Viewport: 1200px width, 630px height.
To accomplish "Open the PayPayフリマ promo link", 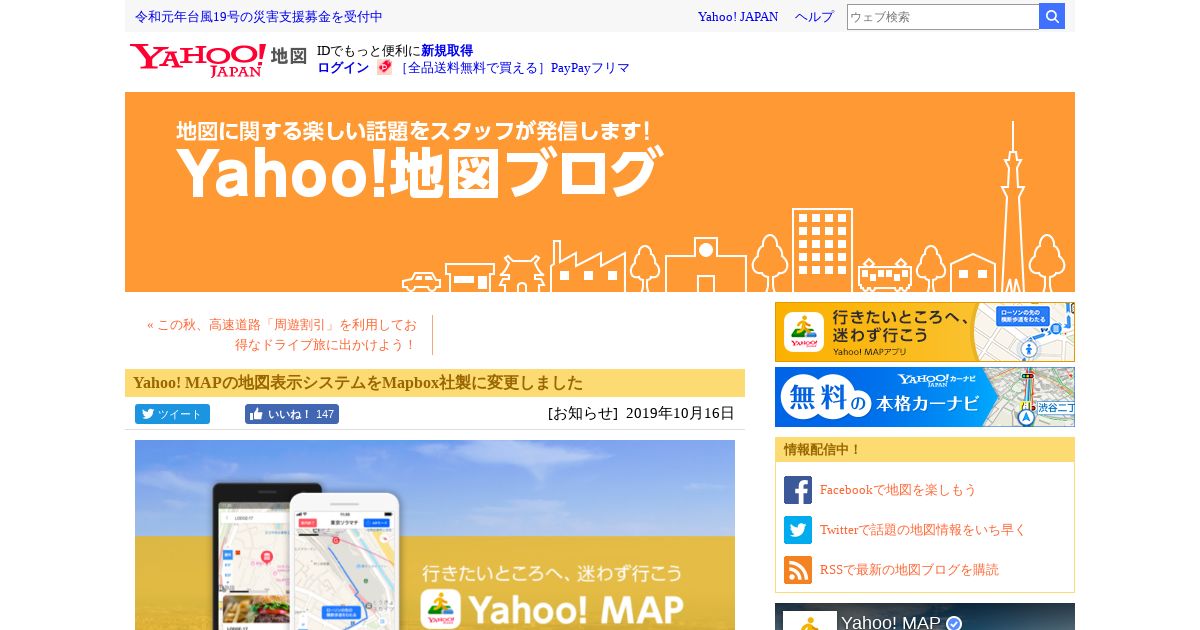I will pos(515,68).
